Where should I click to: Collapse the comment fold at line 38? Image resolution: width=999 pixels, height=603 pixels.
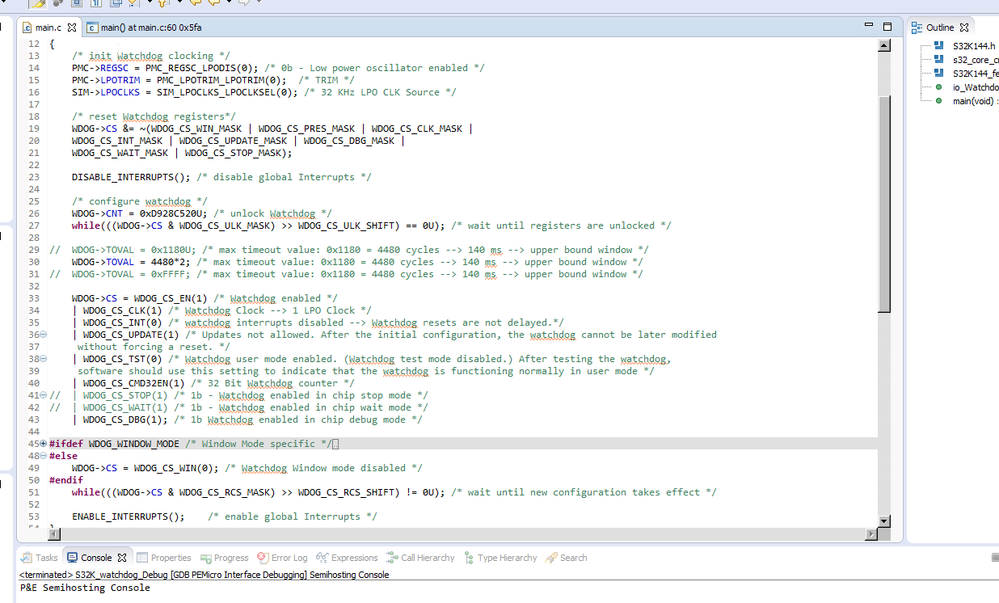point(43,359)
